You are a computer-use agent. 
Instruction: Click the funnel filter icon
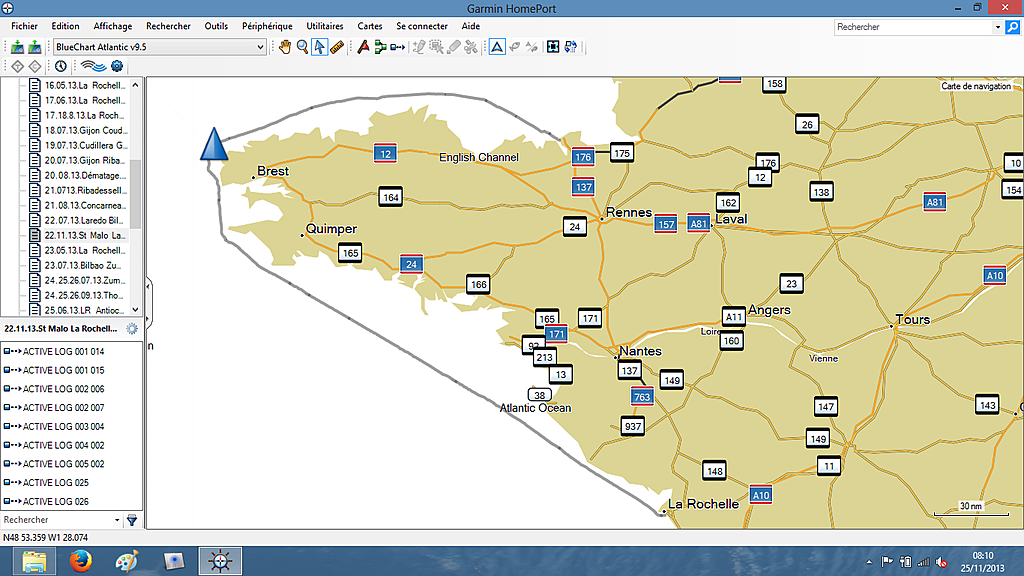pyautogui.click(x=132, y=520)
